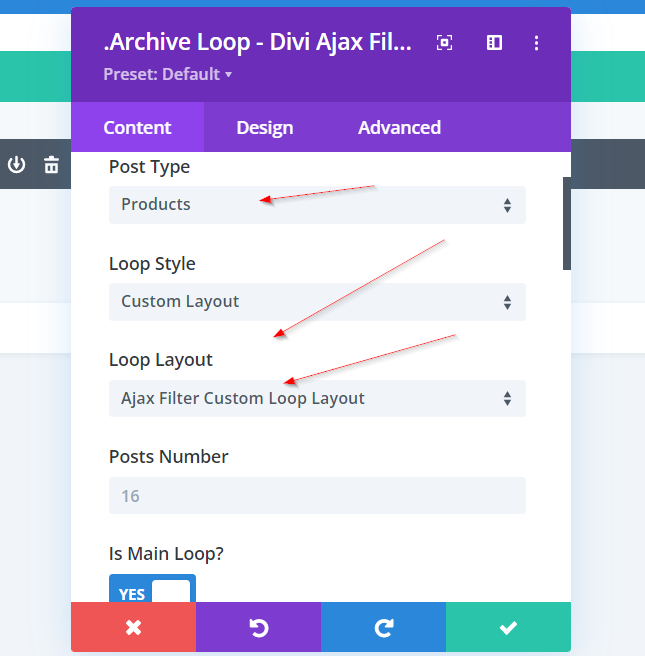Switch to the Design tab
This screenshot has width=645, height=656.
pyautogui.click(x=264, y=128)
